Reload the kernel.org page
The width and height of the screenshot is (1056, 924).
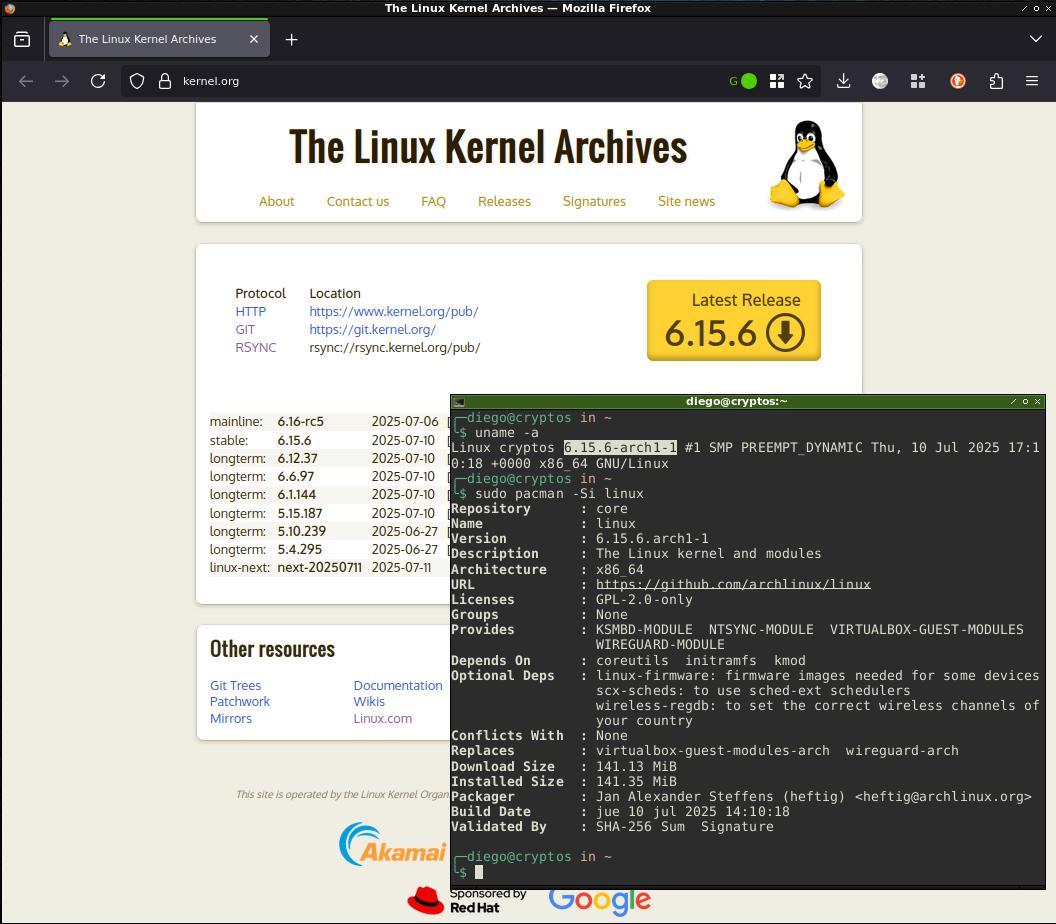pyautogui.click(x=98, y=81)
